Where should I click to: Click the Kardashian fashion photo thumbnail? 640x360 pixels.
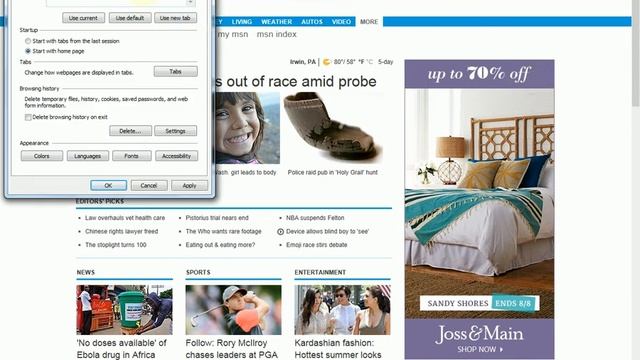(x=342, y=310)
